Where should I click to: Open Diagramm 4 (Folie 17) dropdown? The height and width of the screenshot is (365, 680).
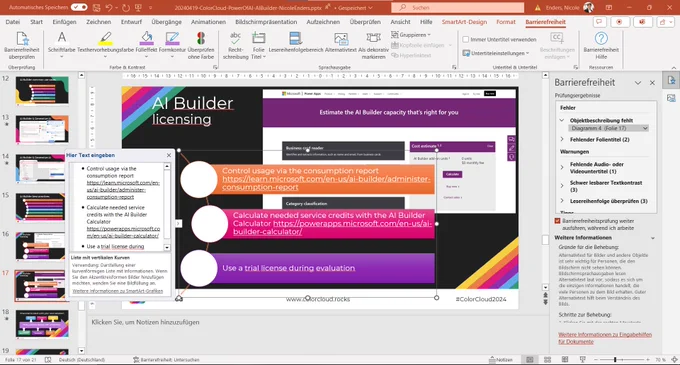point(645,128)
